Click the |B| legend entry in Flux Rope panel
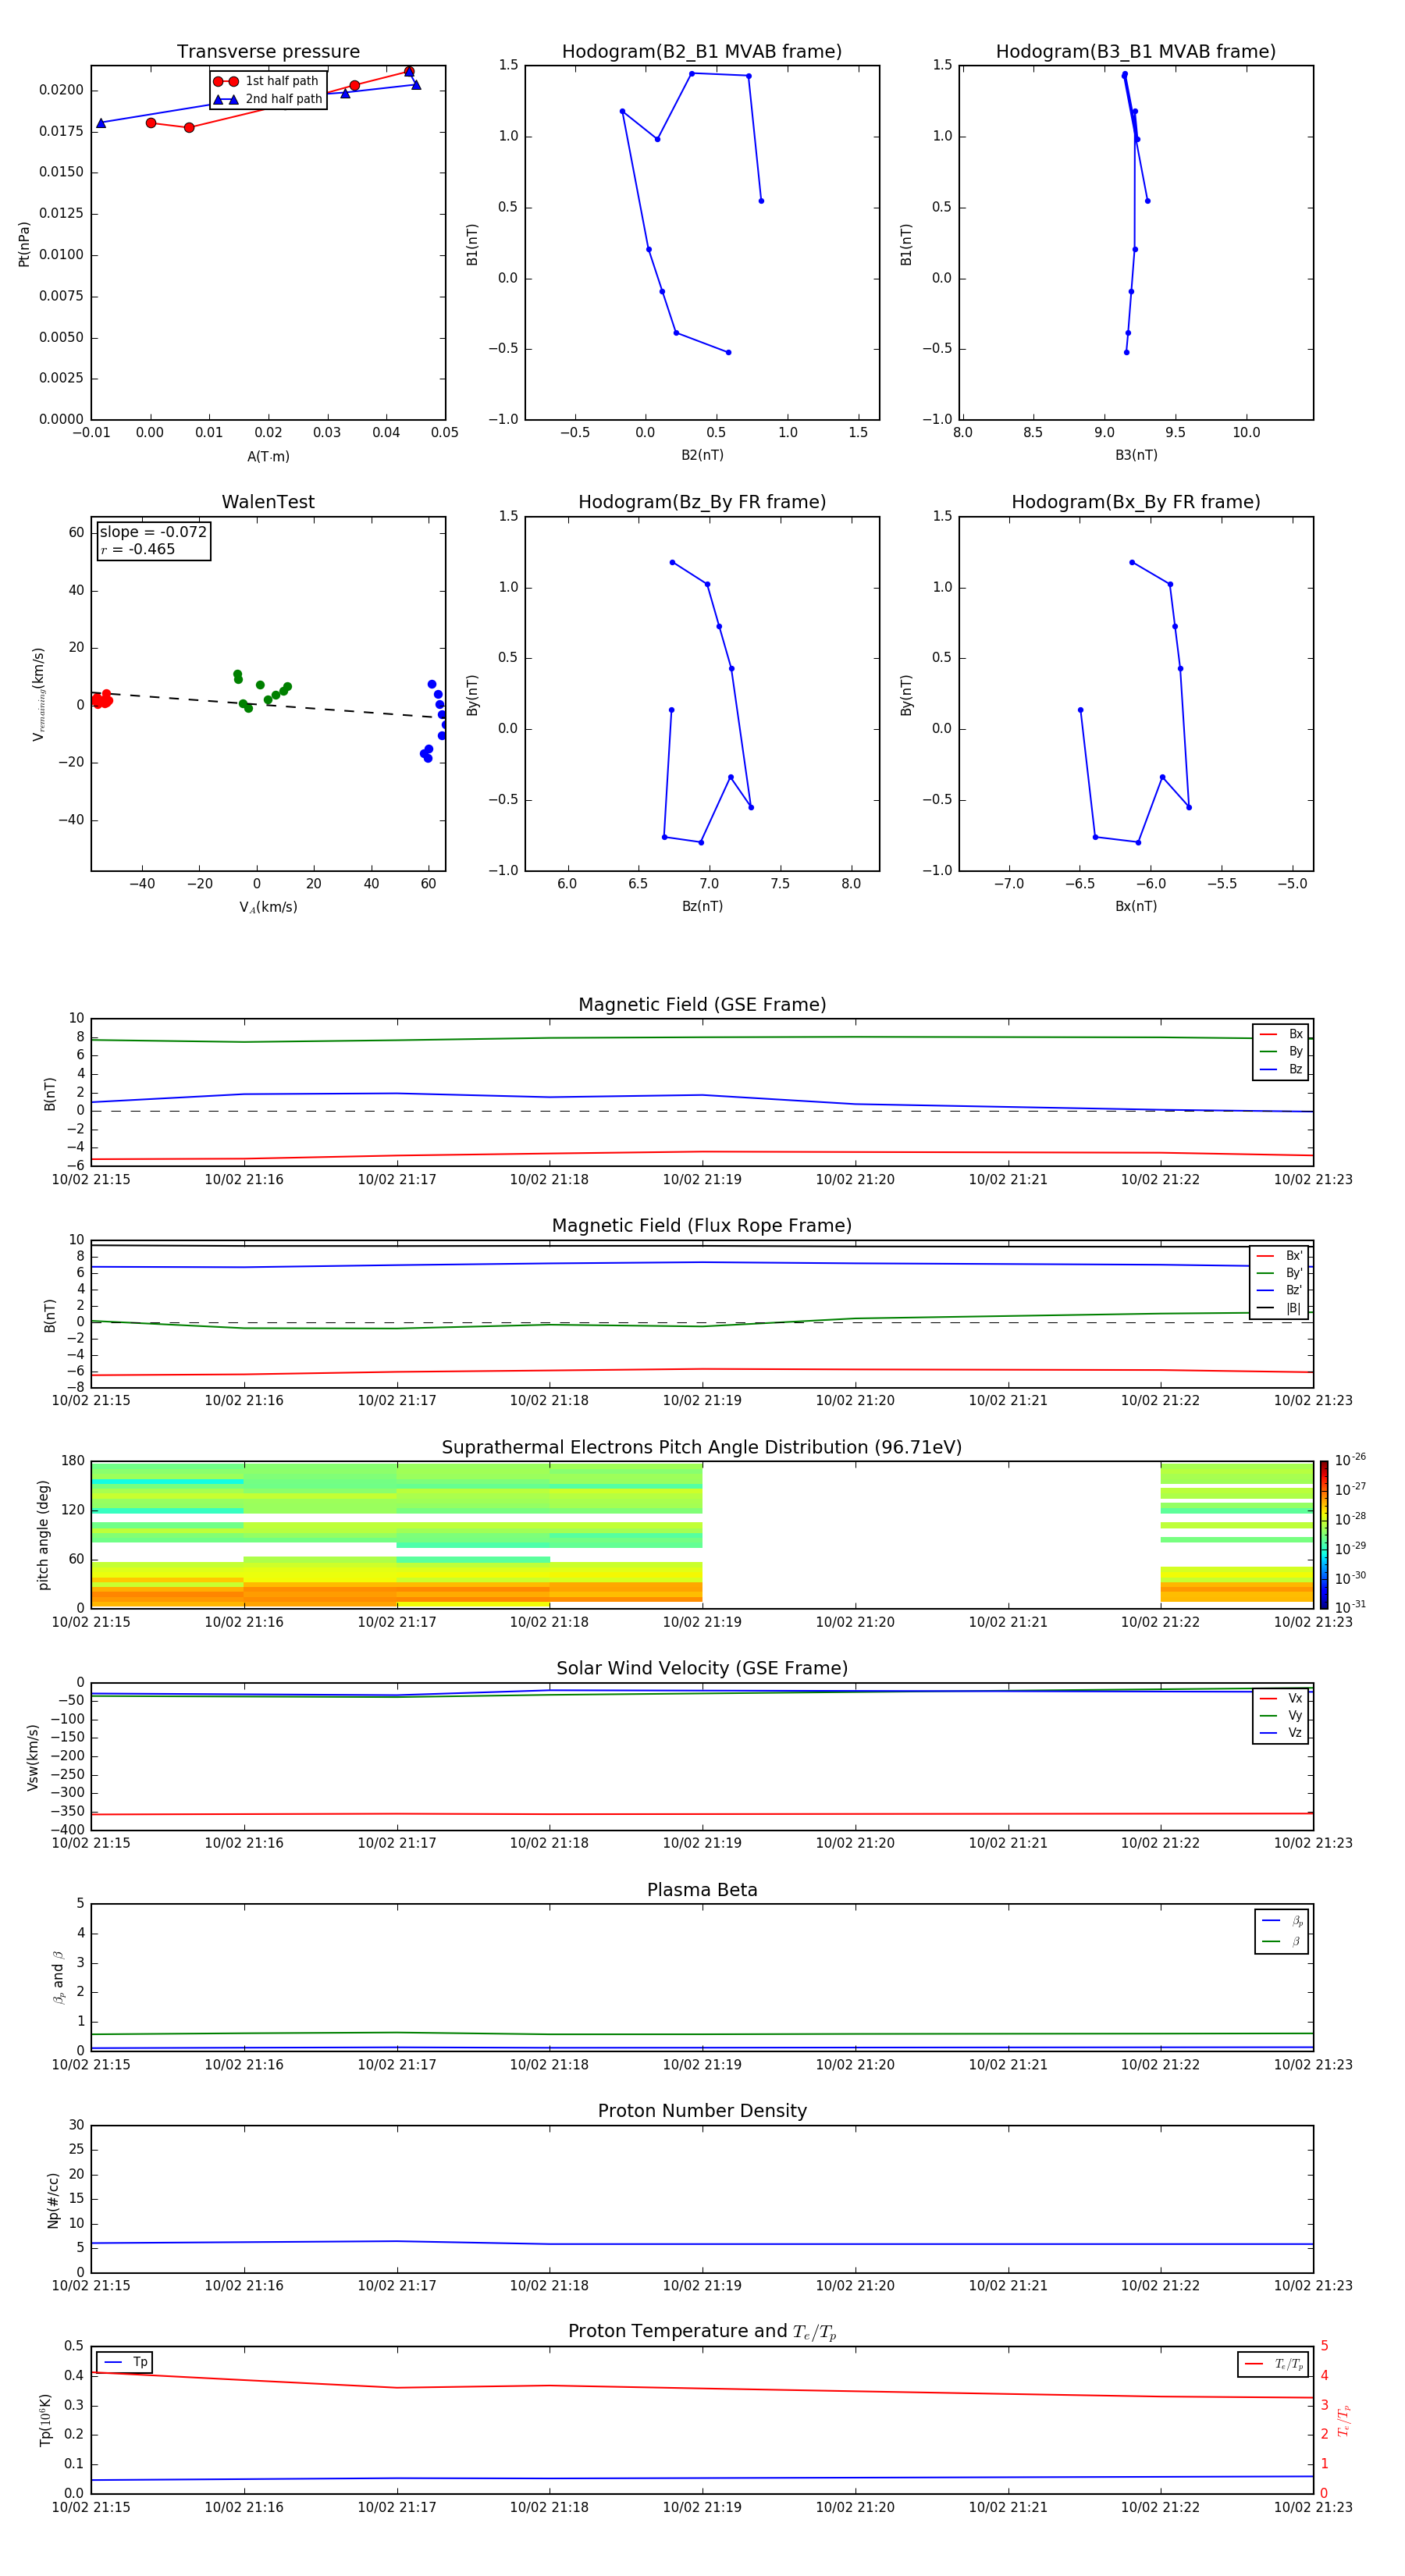 [x=1280, y=1308]
